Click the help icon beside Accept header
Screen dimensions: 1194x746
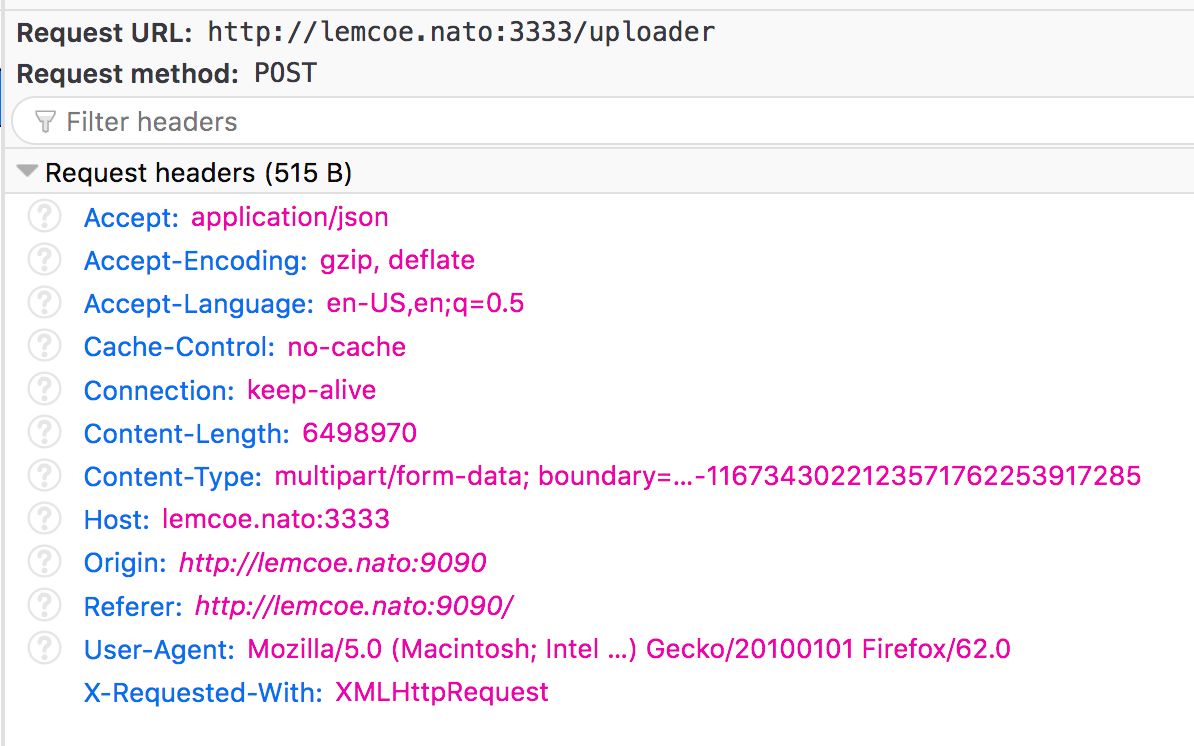(44, 217)
